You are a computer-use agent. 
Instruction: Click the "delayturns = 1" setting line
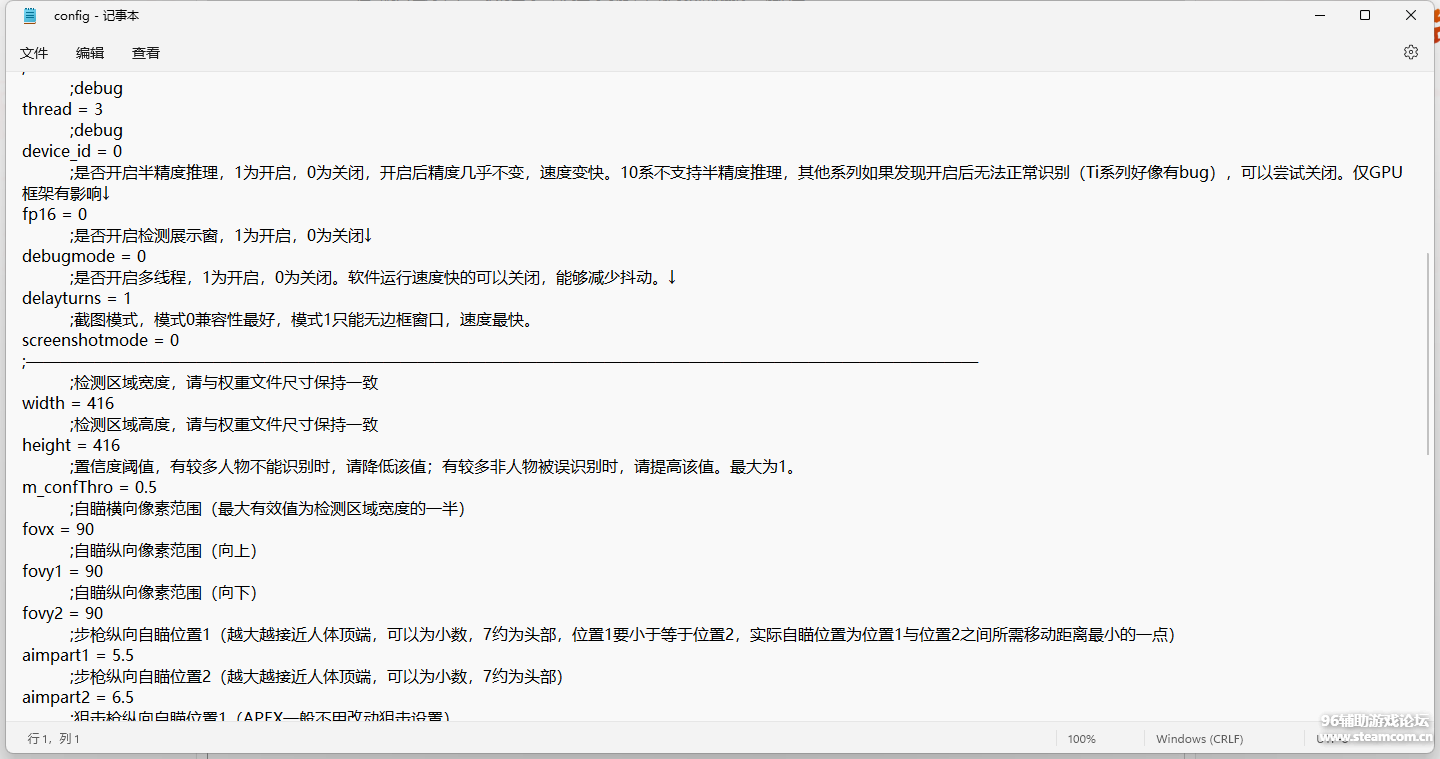click(x=77, y=298)
